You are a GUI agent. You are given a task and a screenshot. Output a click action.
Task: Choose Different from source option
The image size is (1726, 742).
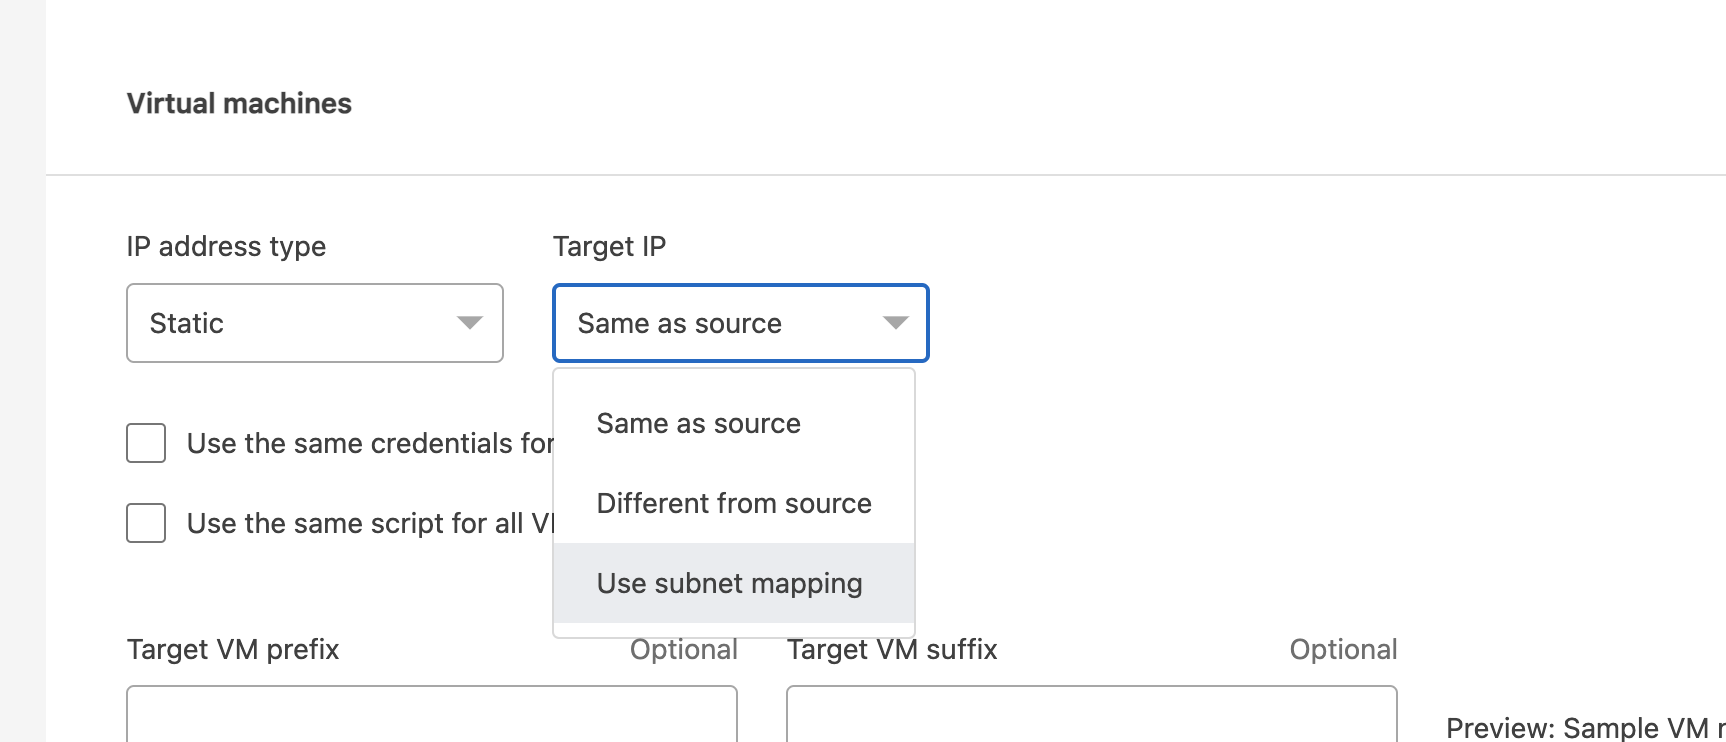tap(734, 504)
